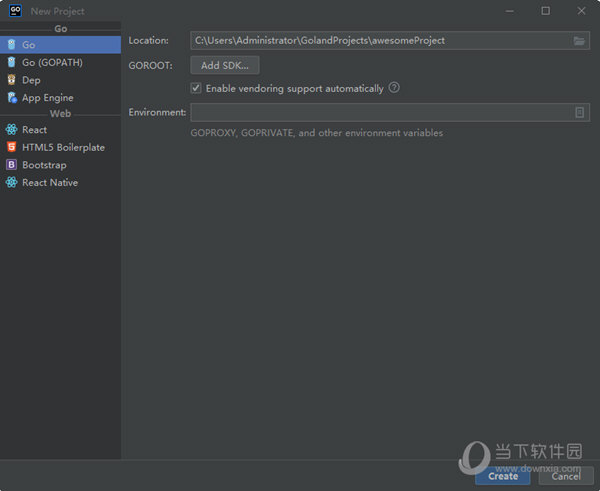Select the HTML5 Boilerplate template

(x=60, y=147)
